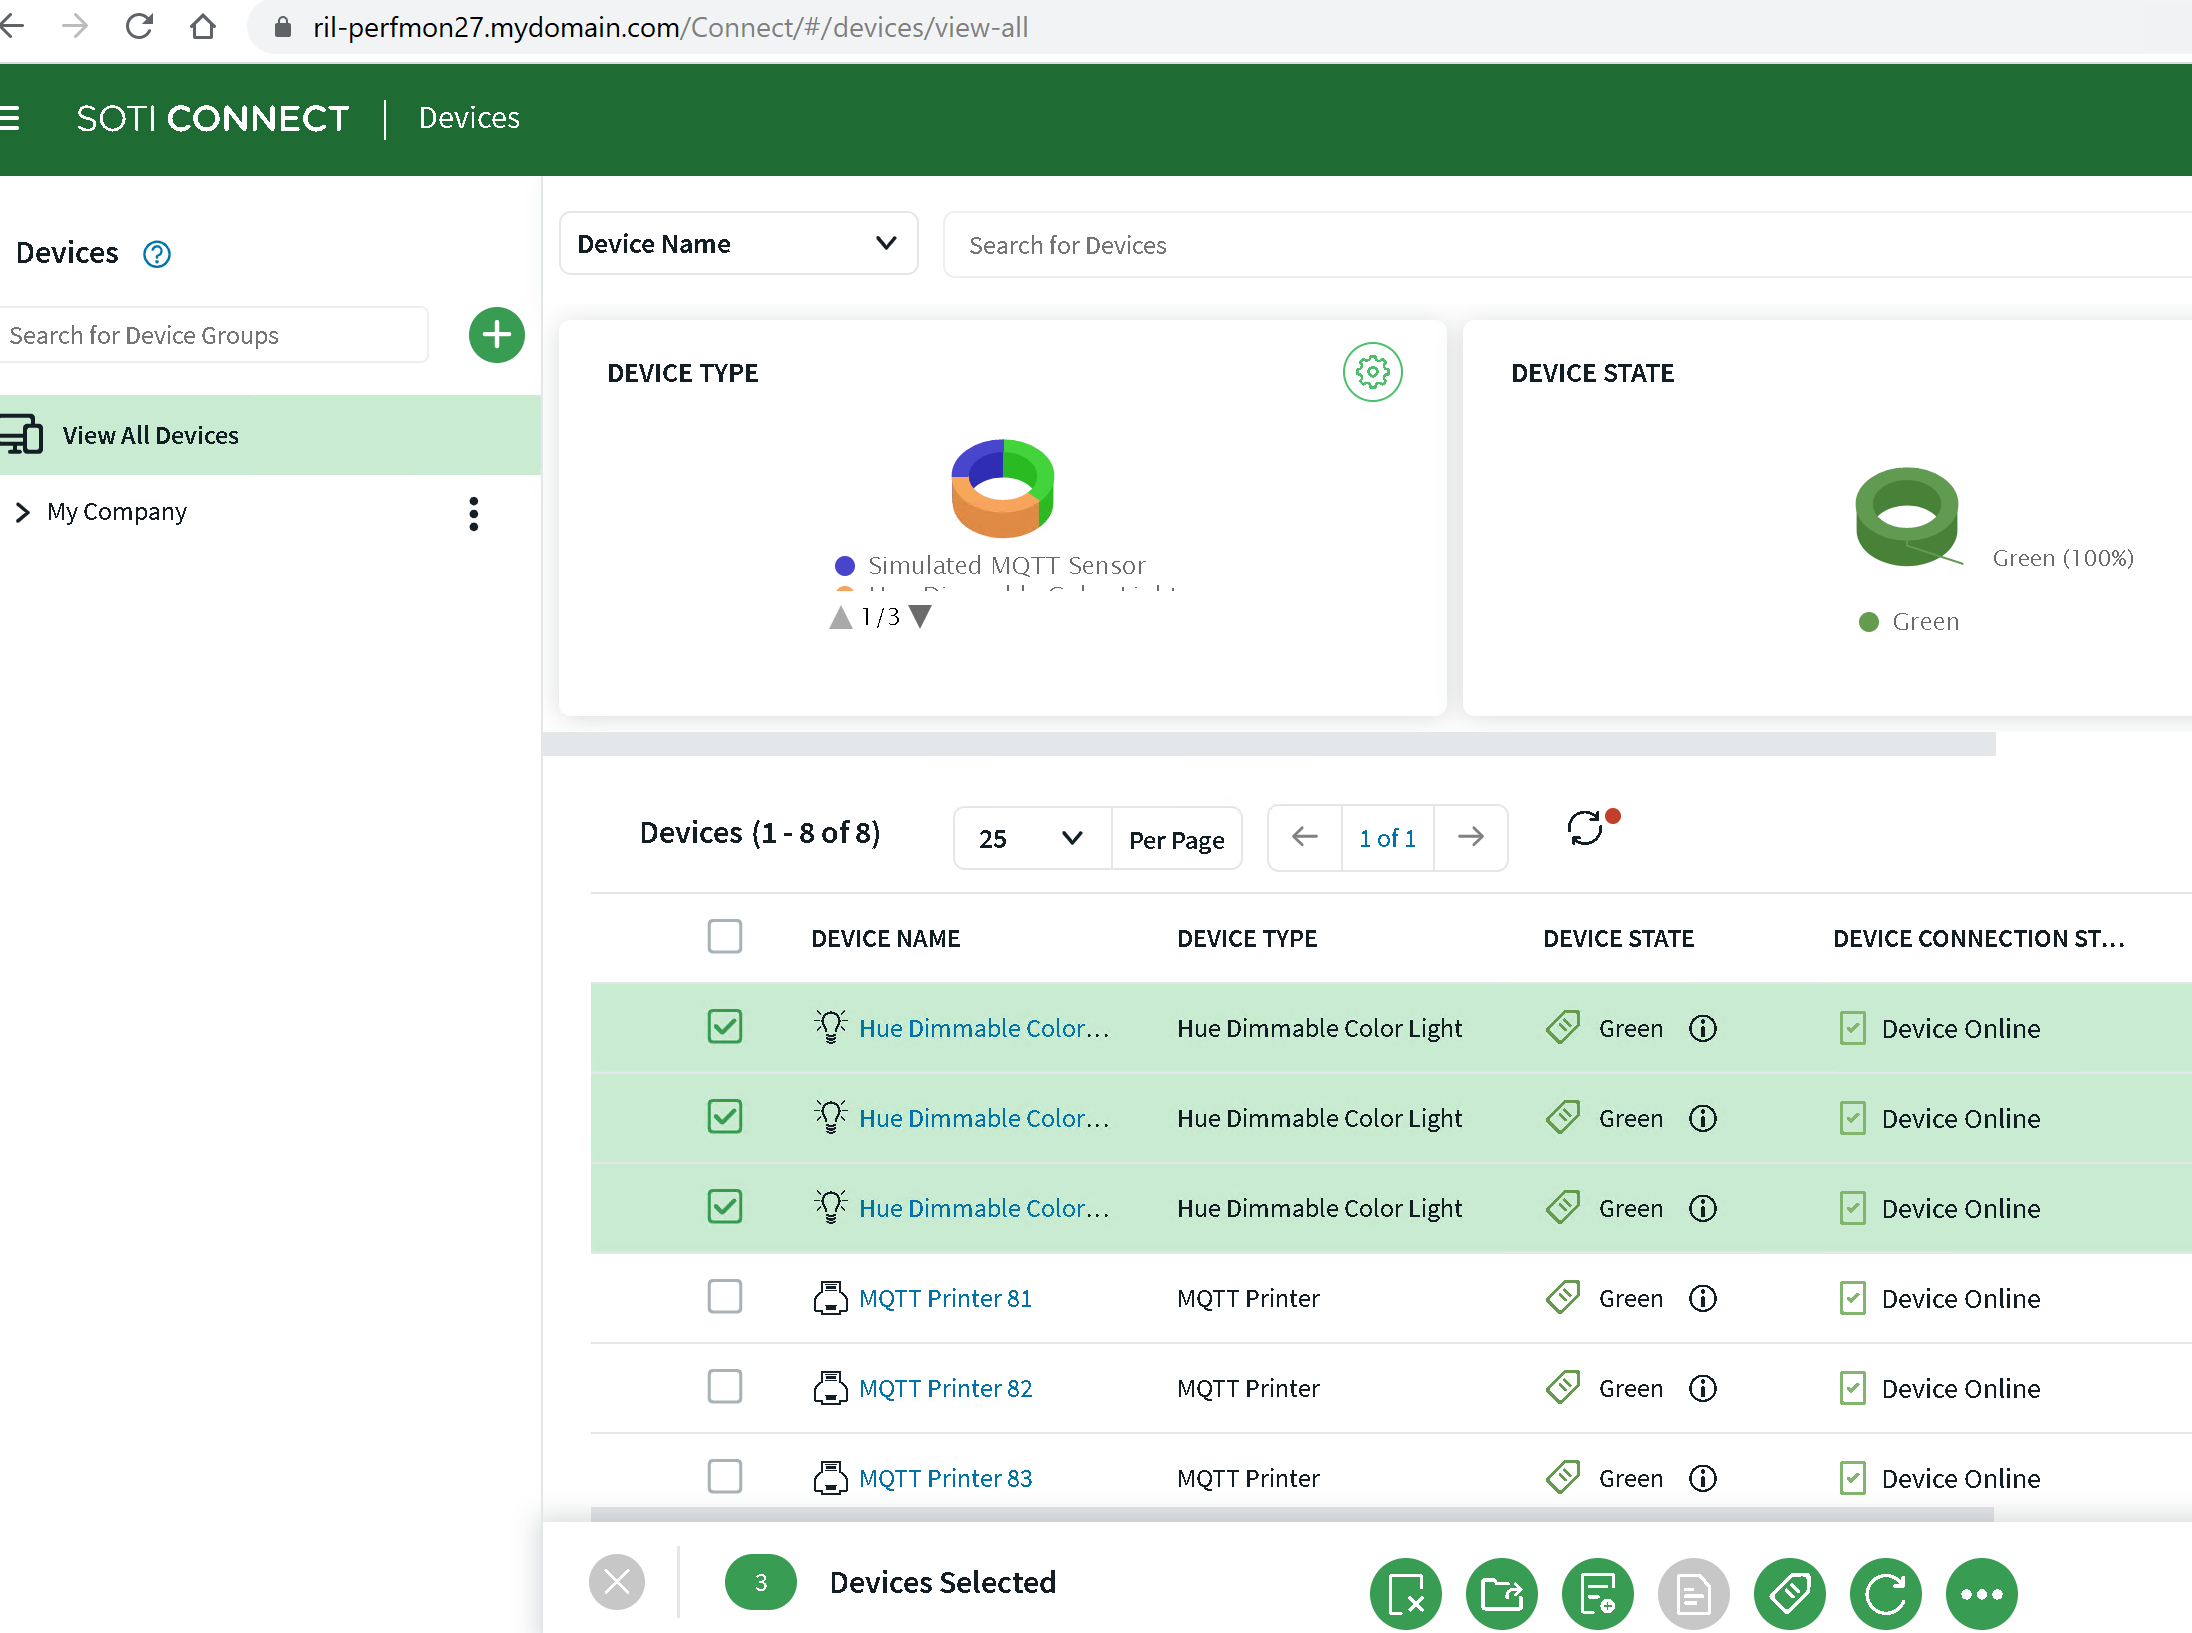Open the MQTT Printer 81 device link
2192x1633 pixels.
945,1298
